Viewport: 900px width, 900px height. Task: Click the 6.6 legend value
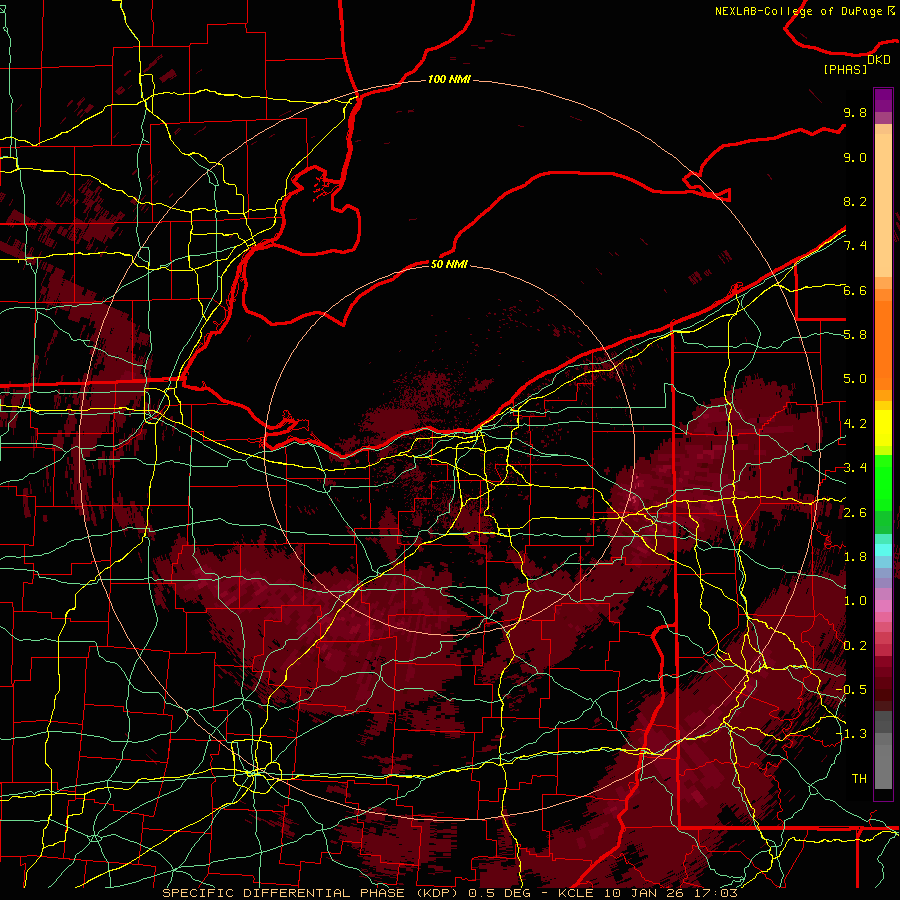(x=855, y=290)
